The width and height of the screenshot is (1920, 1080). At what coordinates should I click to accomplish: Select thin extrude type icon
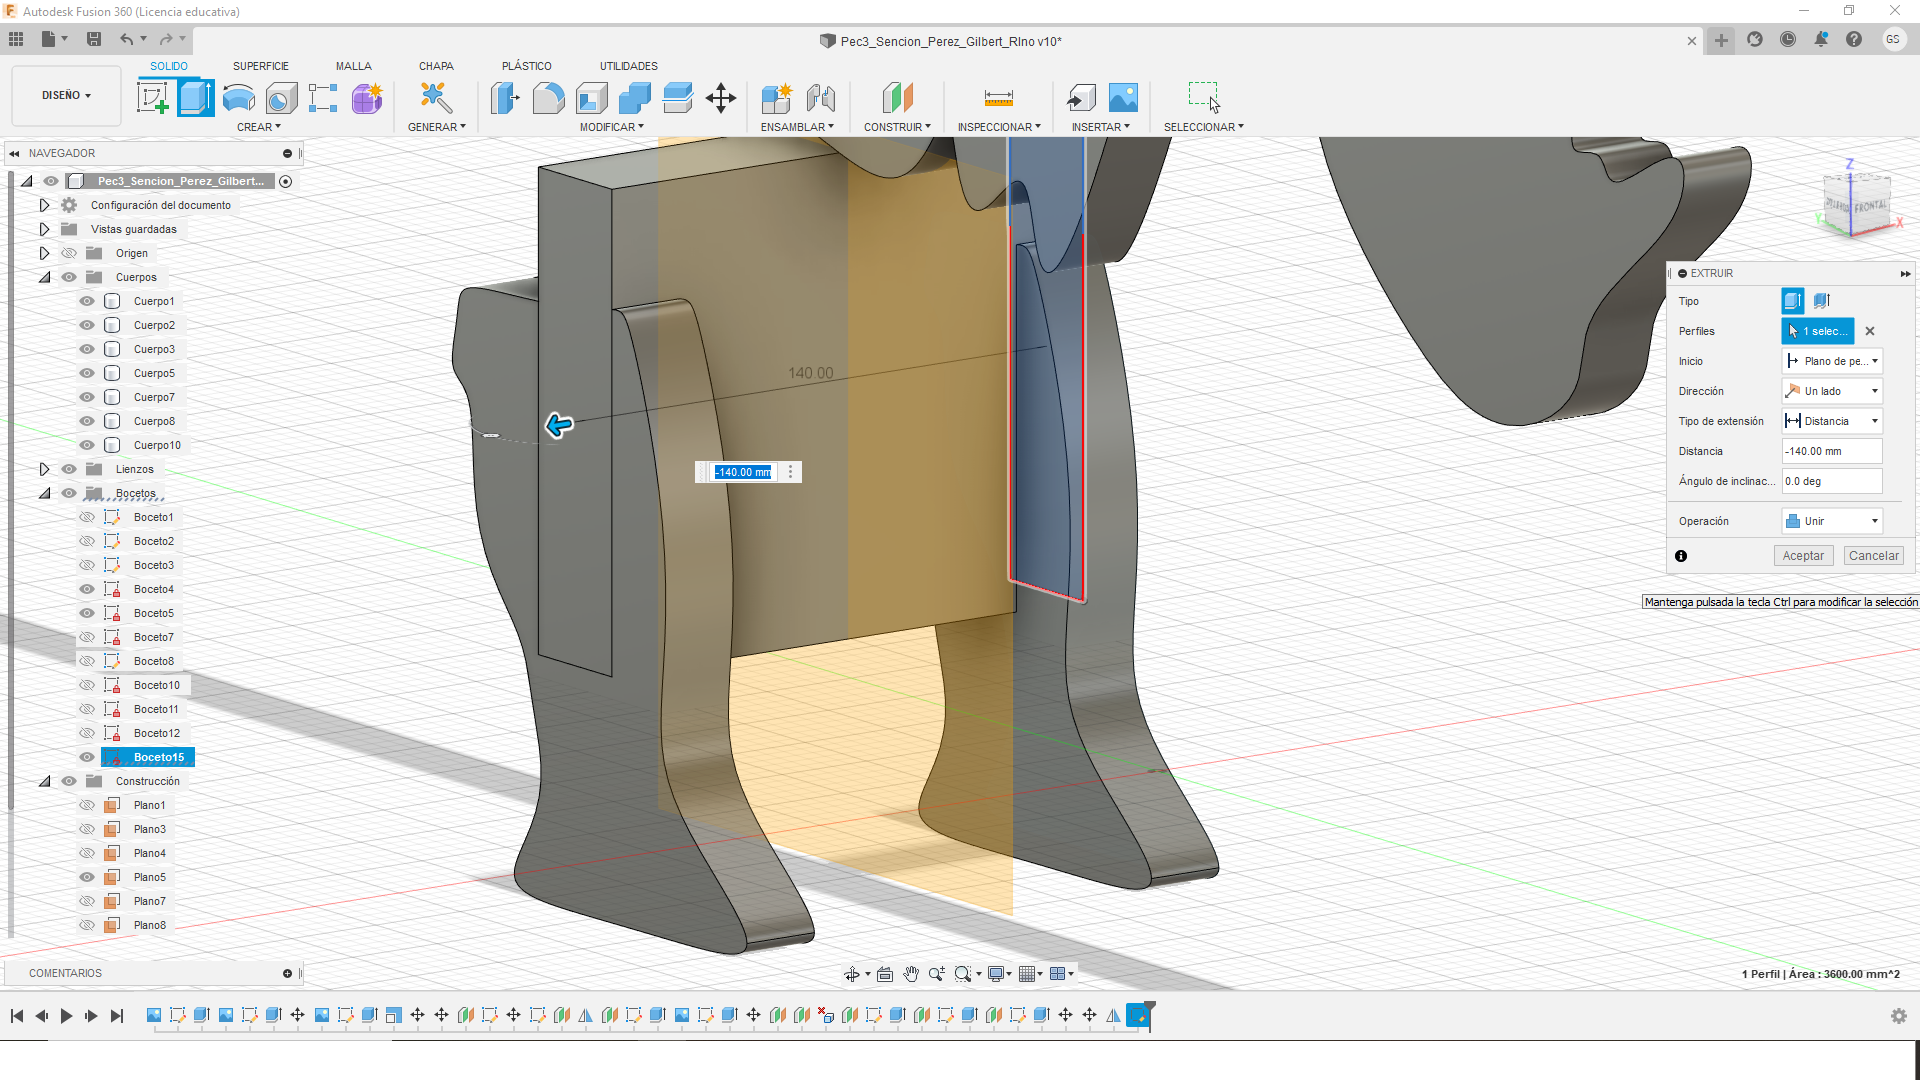[1822, 301]
